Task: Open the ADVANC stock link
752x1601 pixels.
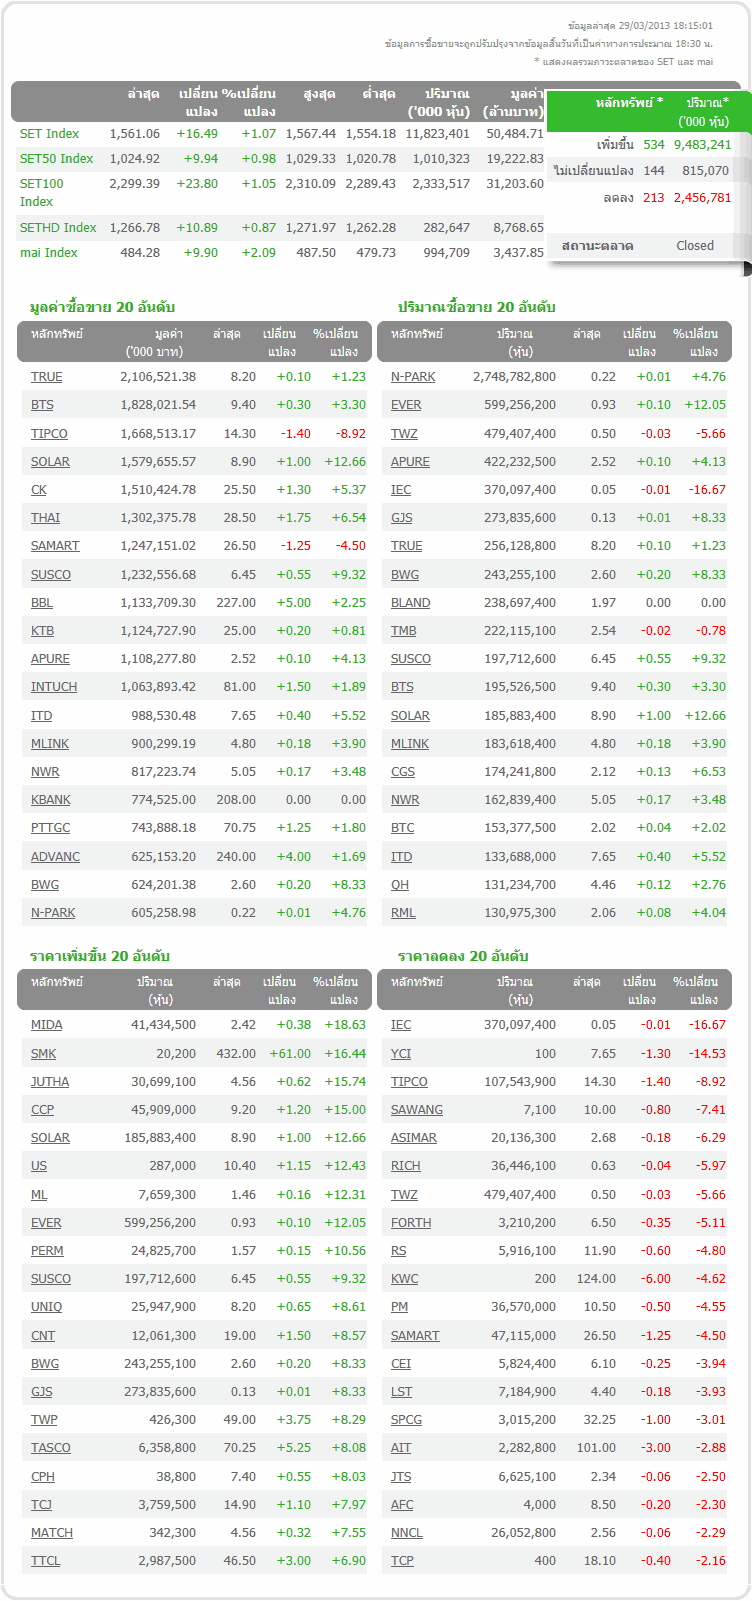Action: [55, 857]
